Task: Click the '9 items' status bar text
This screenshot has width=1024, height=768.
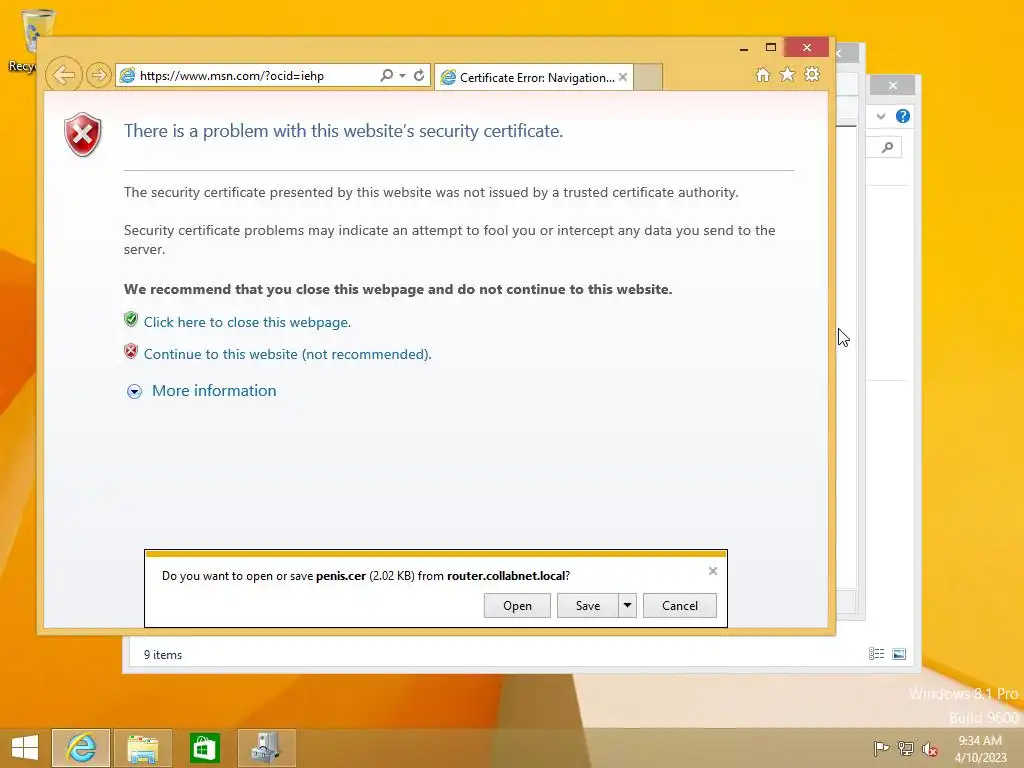Action: pos(163,654)
